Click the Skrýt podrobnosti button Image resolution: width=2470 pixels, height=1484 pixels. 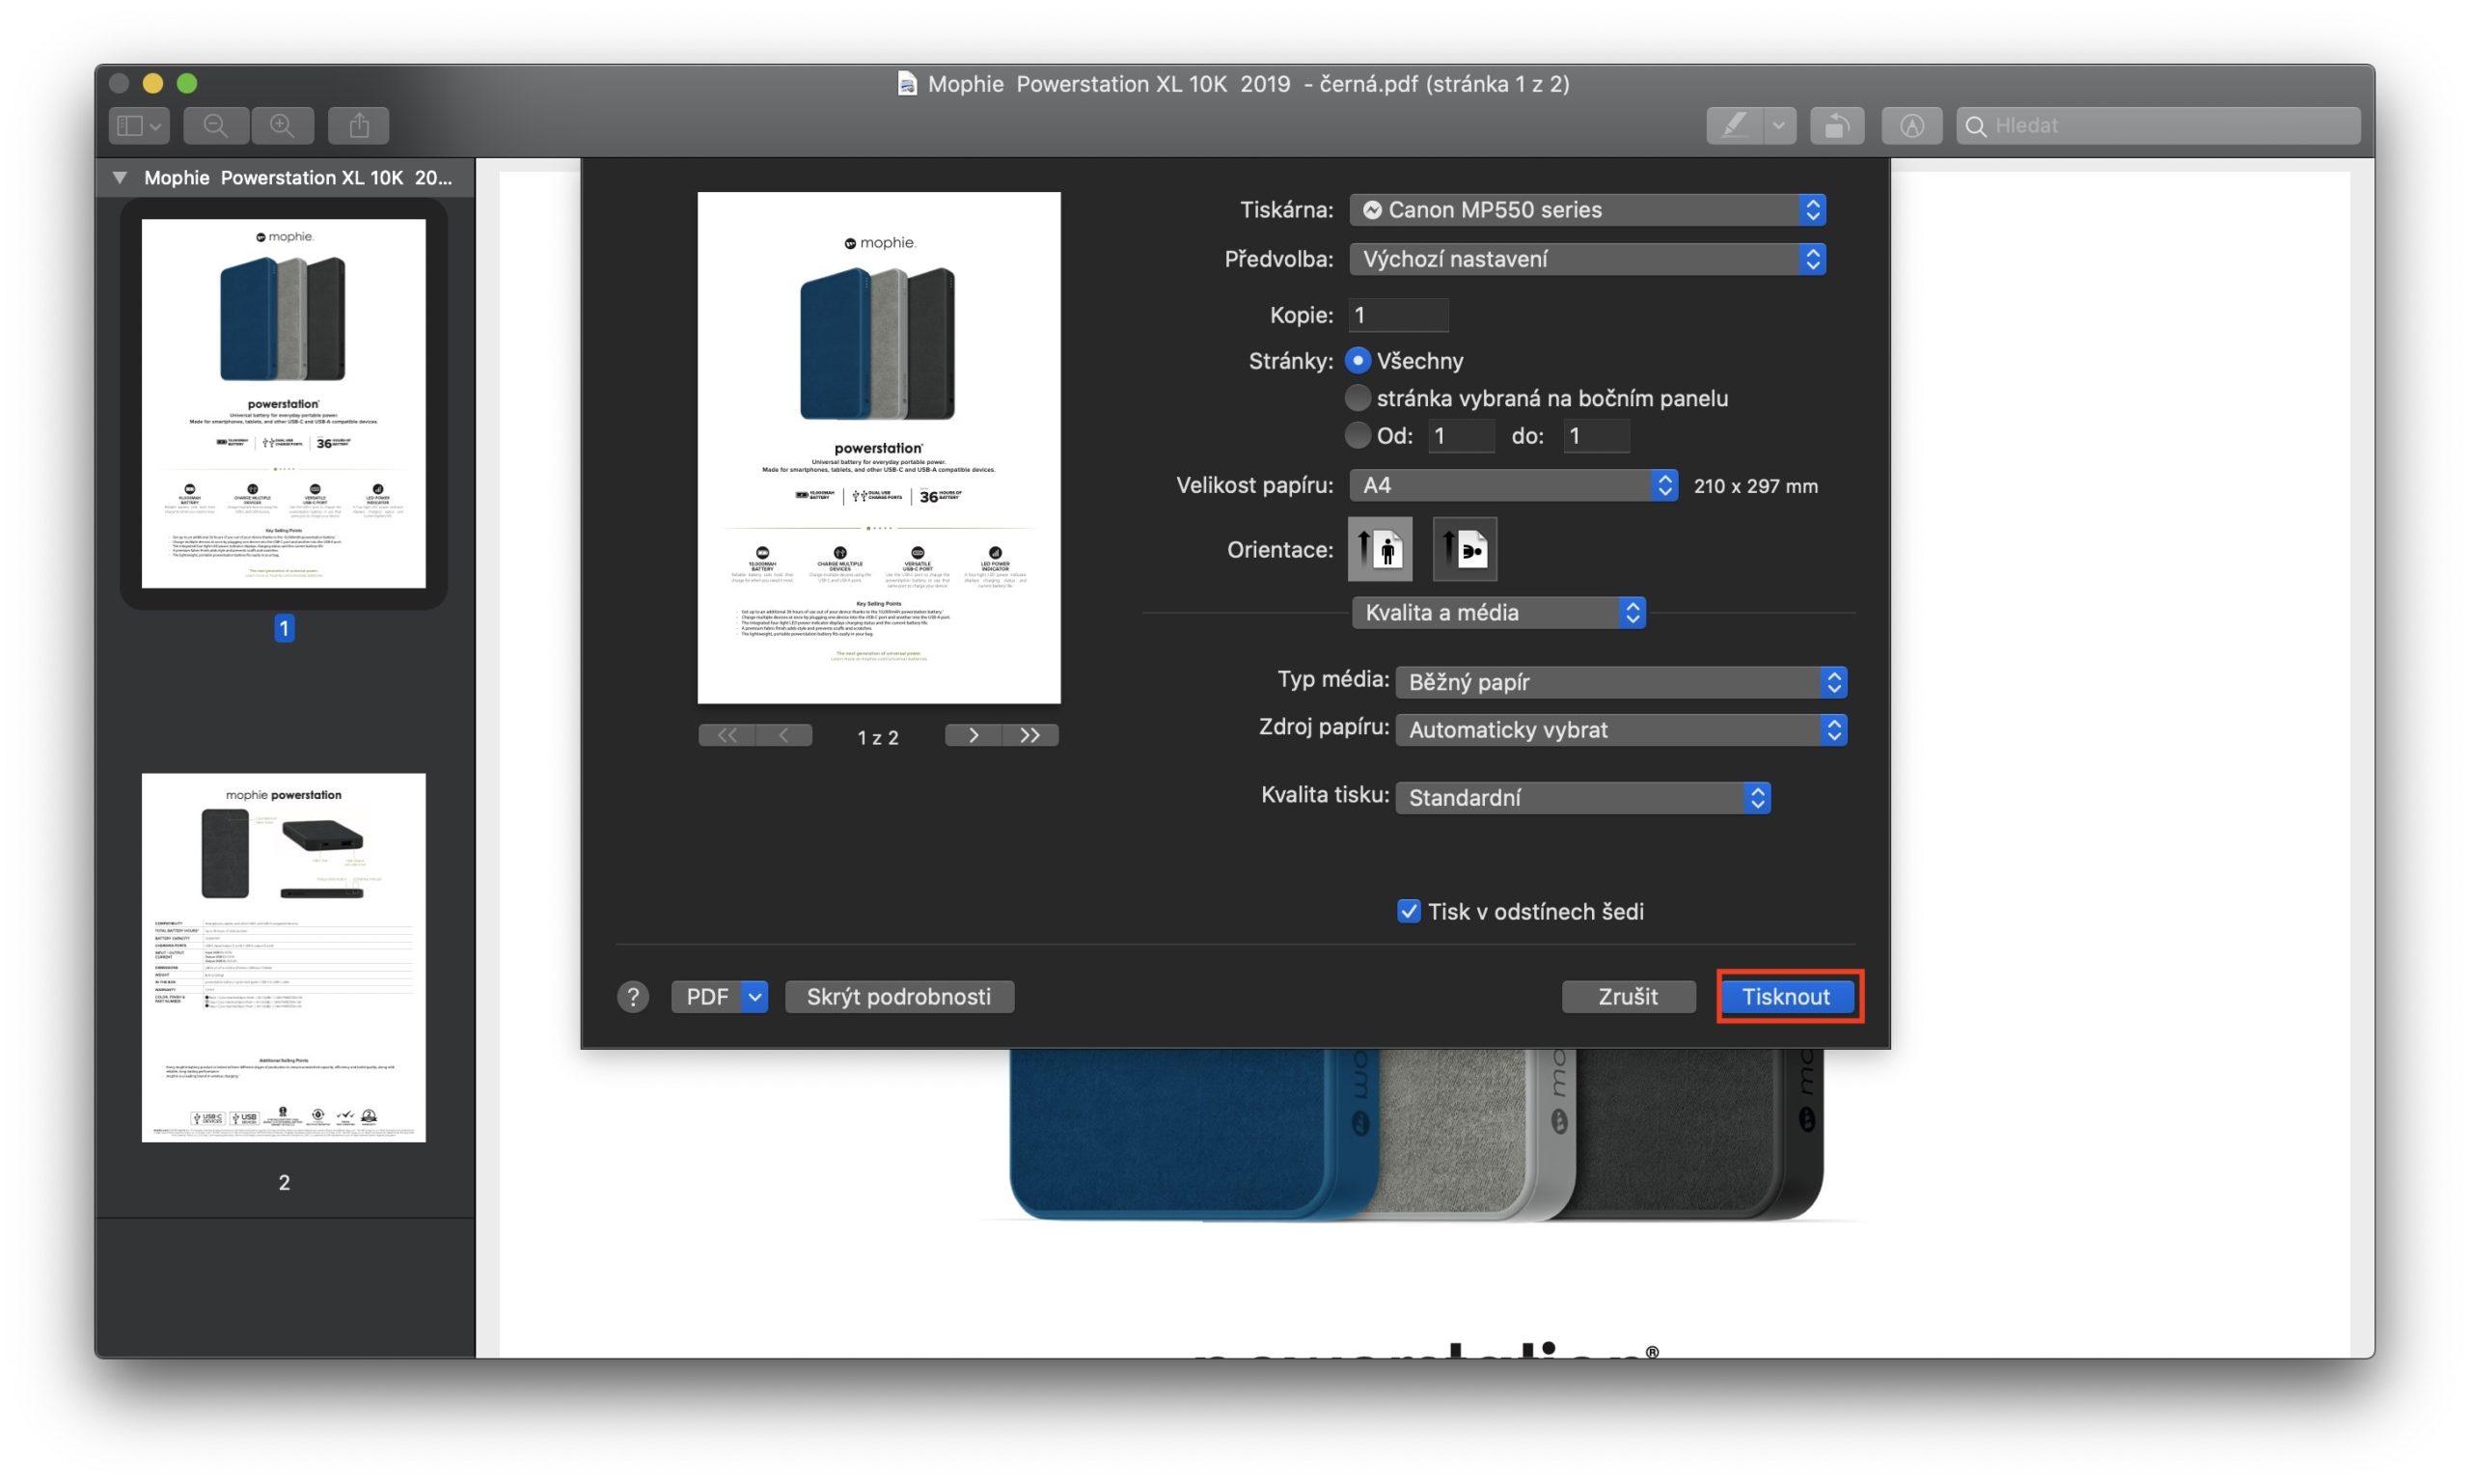tap(898, 997)
